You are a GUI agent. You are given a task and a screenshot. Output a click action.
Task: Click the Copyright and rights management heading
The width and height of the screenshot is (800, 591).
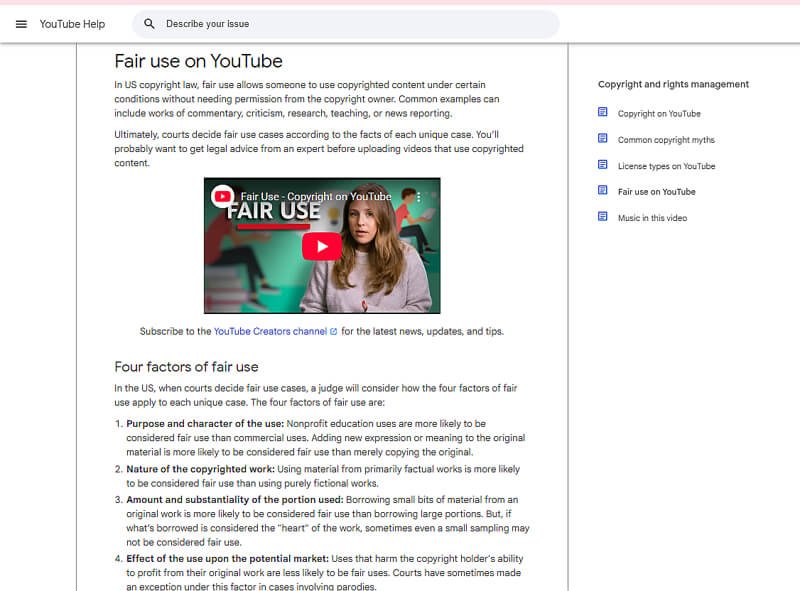coord(673,84)
